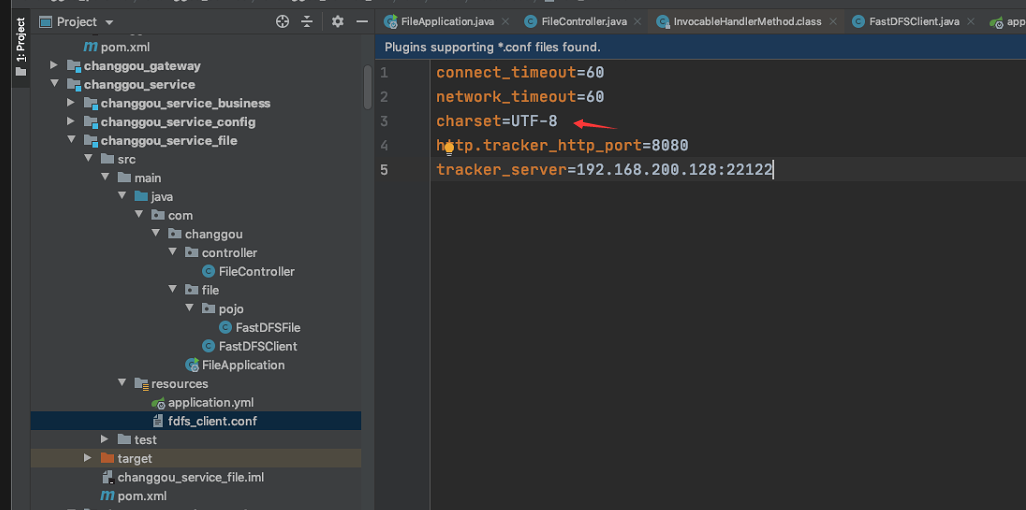Close the FileController.java tab
The width and height of the screenshot is (1026, 510).
point(638,22)
